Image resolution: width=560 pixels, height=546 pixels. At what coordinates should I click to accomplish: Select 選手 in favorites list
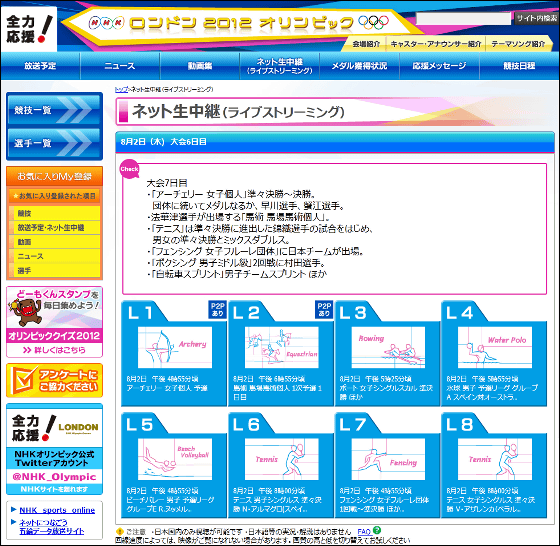[54, 270]
